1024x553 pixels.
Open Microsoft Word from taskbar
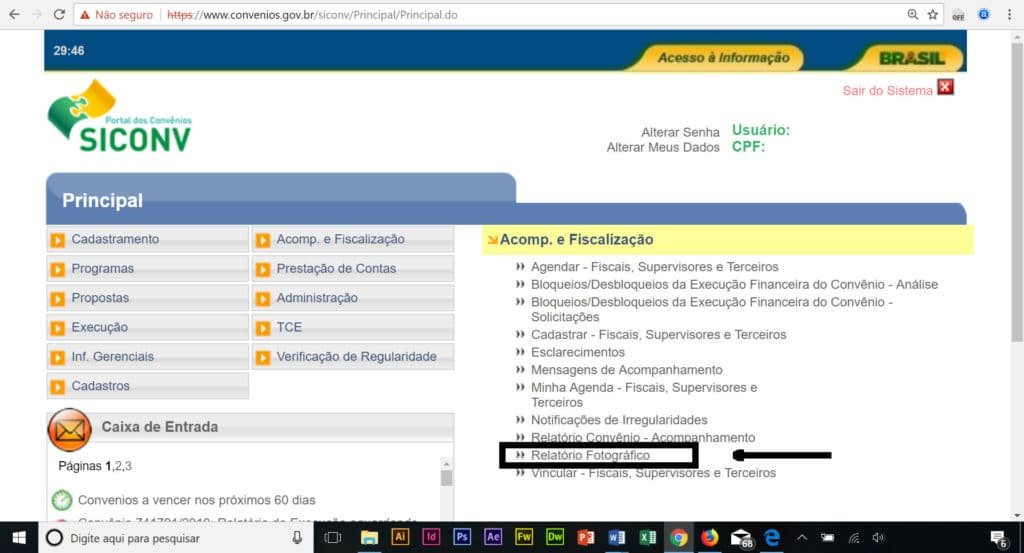[616, 537]
